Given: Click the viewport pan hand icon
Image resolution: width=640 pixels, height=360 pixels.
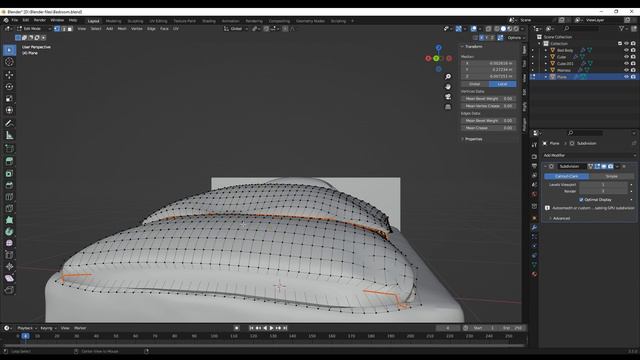Looking at the screenshot, I should pyautogui.click(x=448, y=87).
